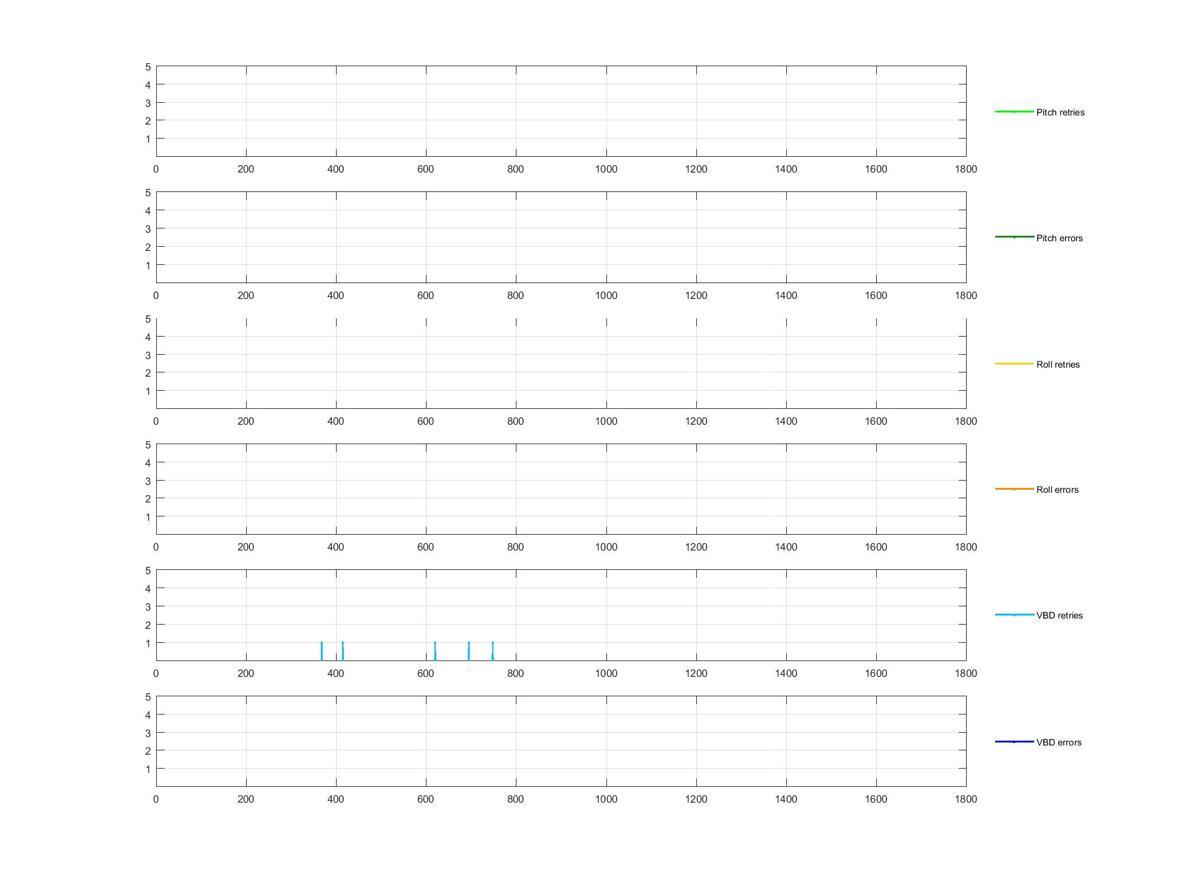Pick the VBD retries spike near x 620
1200x885 pixels.
pos(435,651)
